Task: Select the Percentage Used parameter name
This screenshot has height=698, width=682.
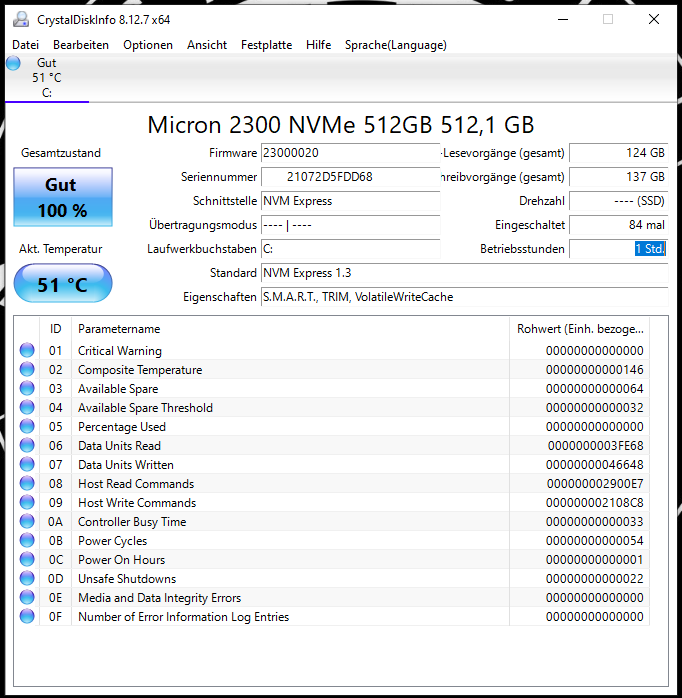Action: click(x=122, y=427)
